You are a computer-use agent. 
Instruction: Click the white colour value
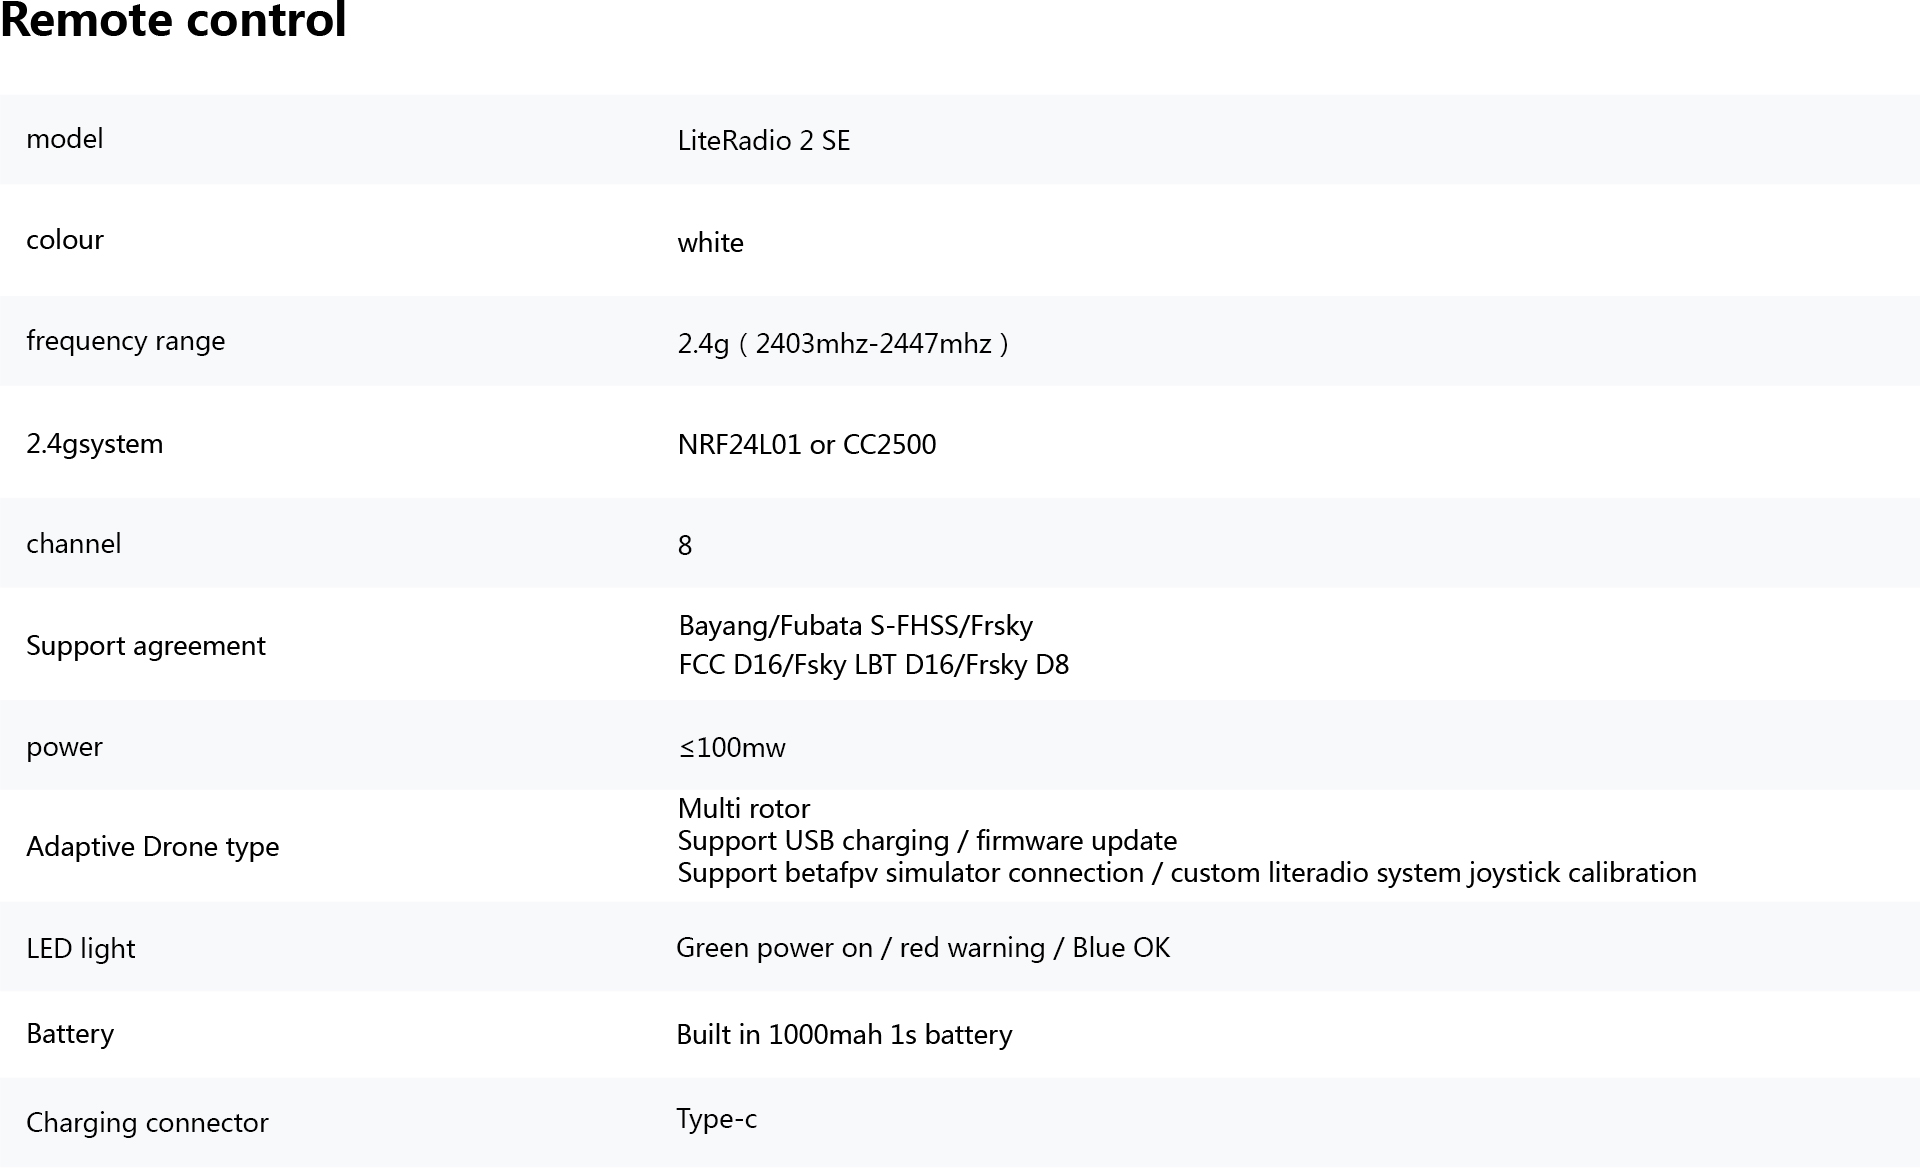tap(711, 242)
